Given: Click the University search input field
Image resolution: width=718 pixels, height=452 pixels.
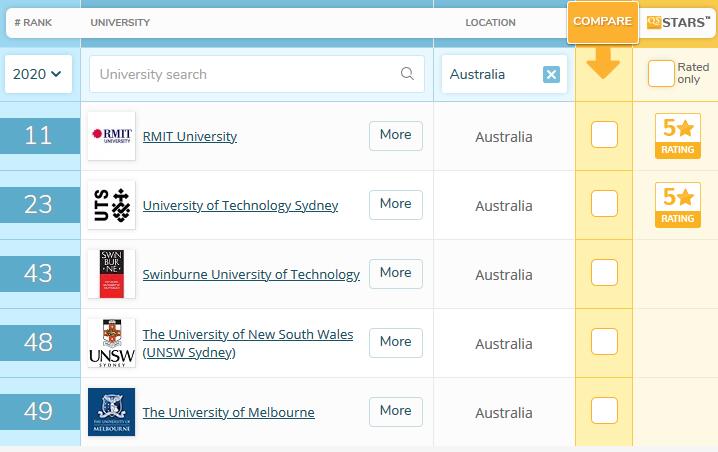Looking at the screenshot, I should click(x=245, y=74).
